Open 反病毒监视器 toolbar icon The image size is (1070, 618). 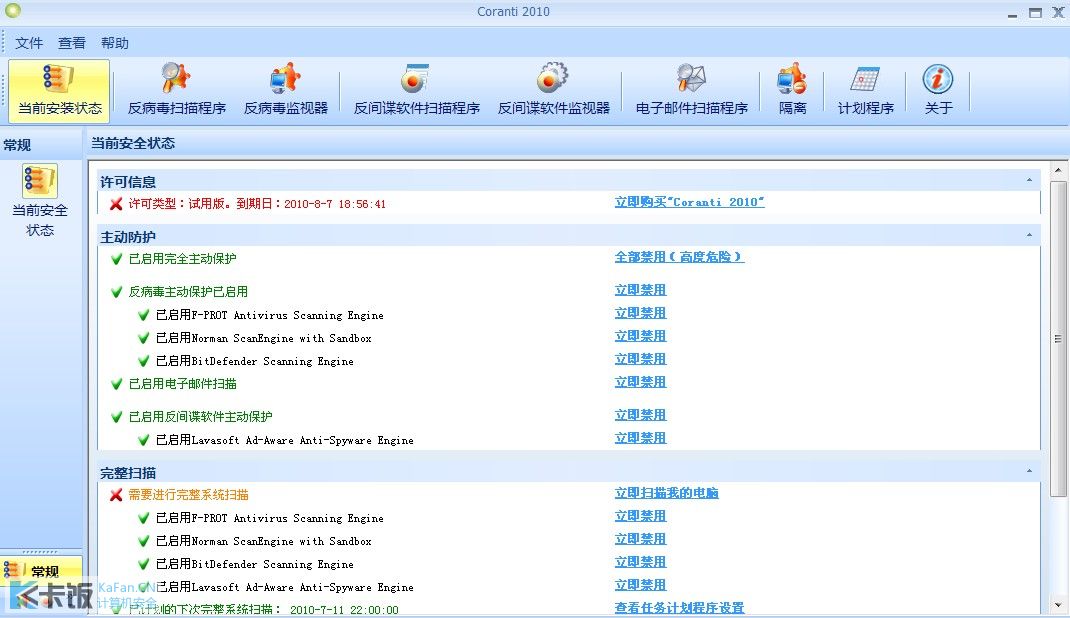[x=286, y=91]
